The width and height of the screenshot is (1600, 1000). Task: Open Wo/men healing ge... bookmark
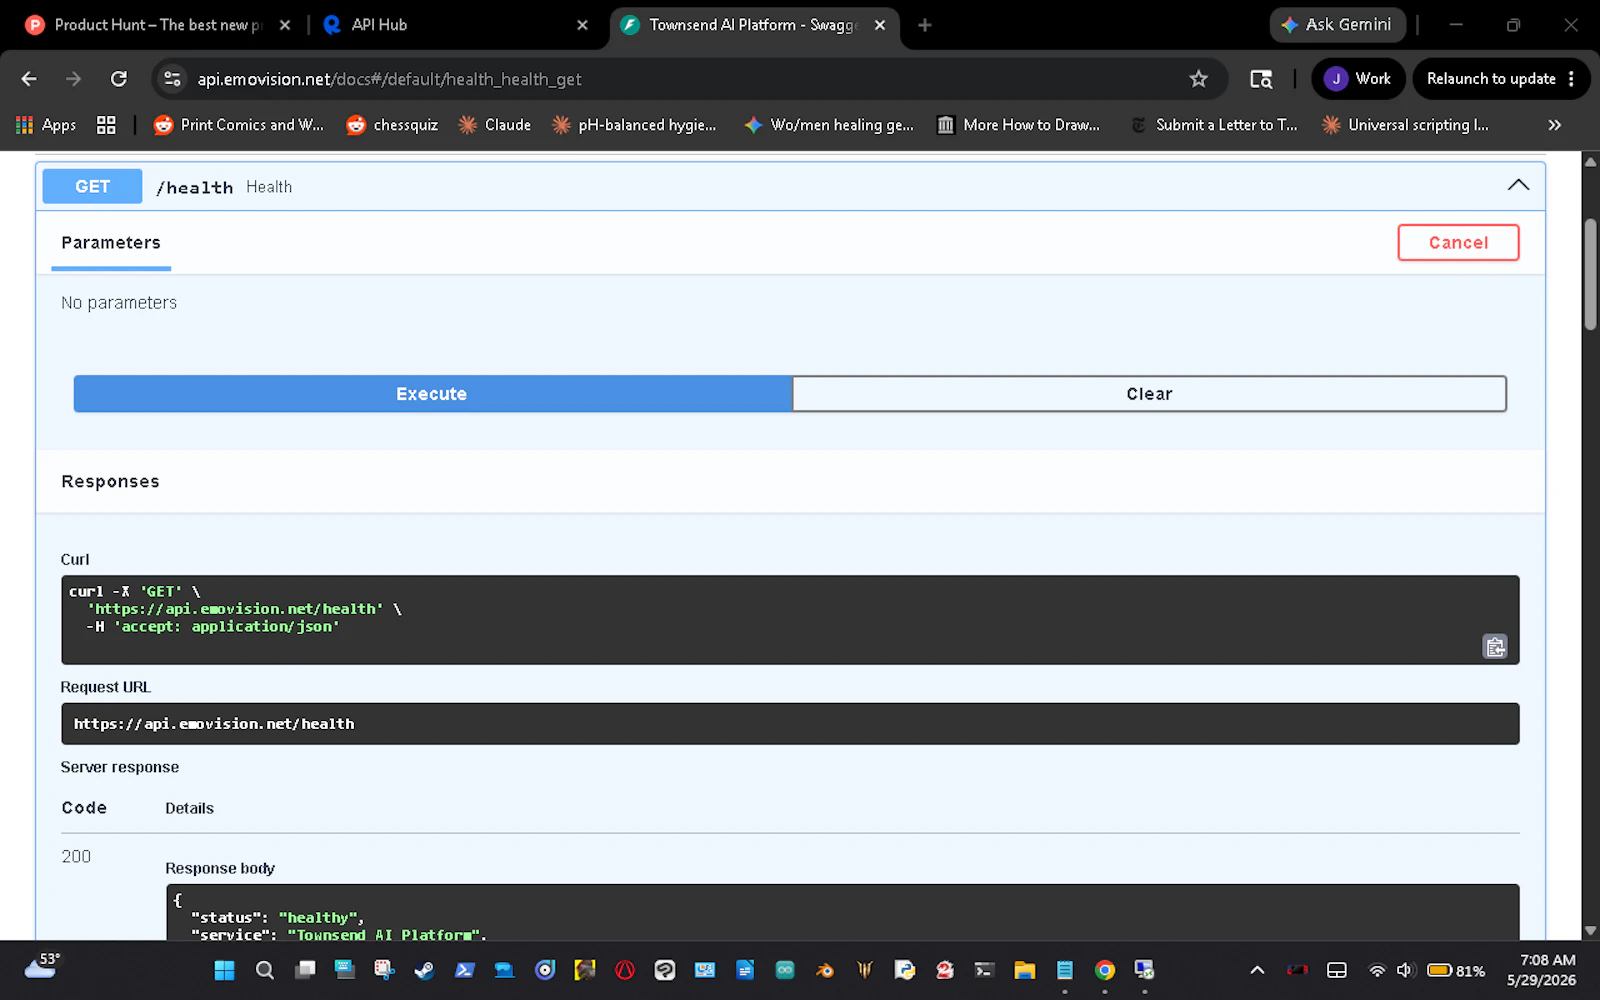pyautogui.click(x=829, y=125)
